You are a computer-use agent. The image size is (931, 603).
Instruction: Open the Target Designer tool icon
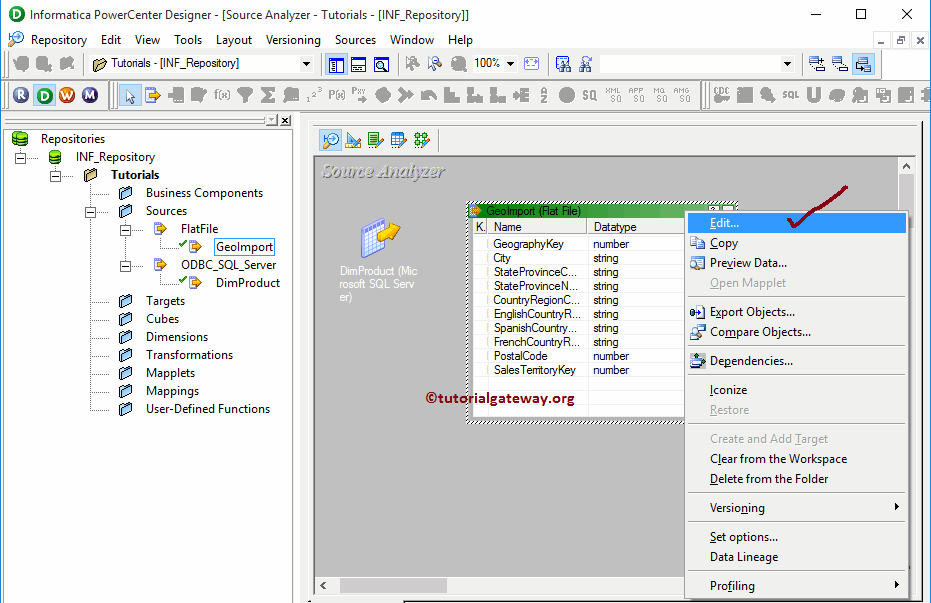353,140
